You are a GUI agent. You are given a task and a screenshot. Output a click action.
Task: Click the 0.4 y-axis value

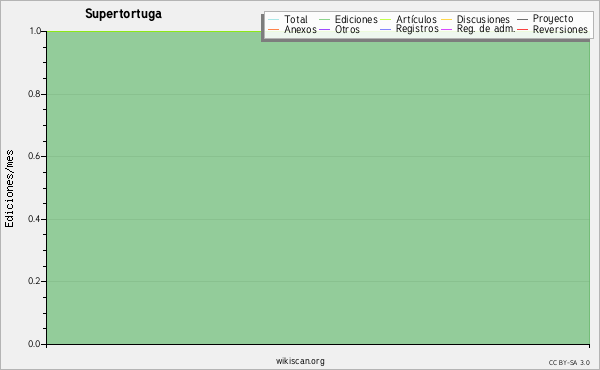[34, 219]
